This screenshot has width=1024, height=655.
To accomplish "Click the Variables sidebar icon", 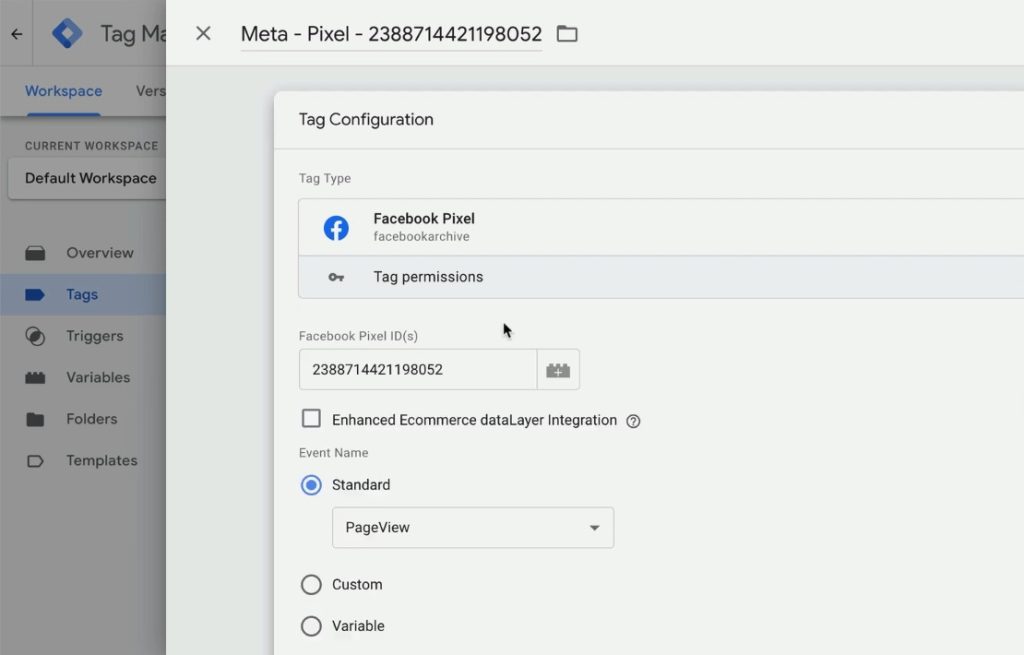I will 35,377.
